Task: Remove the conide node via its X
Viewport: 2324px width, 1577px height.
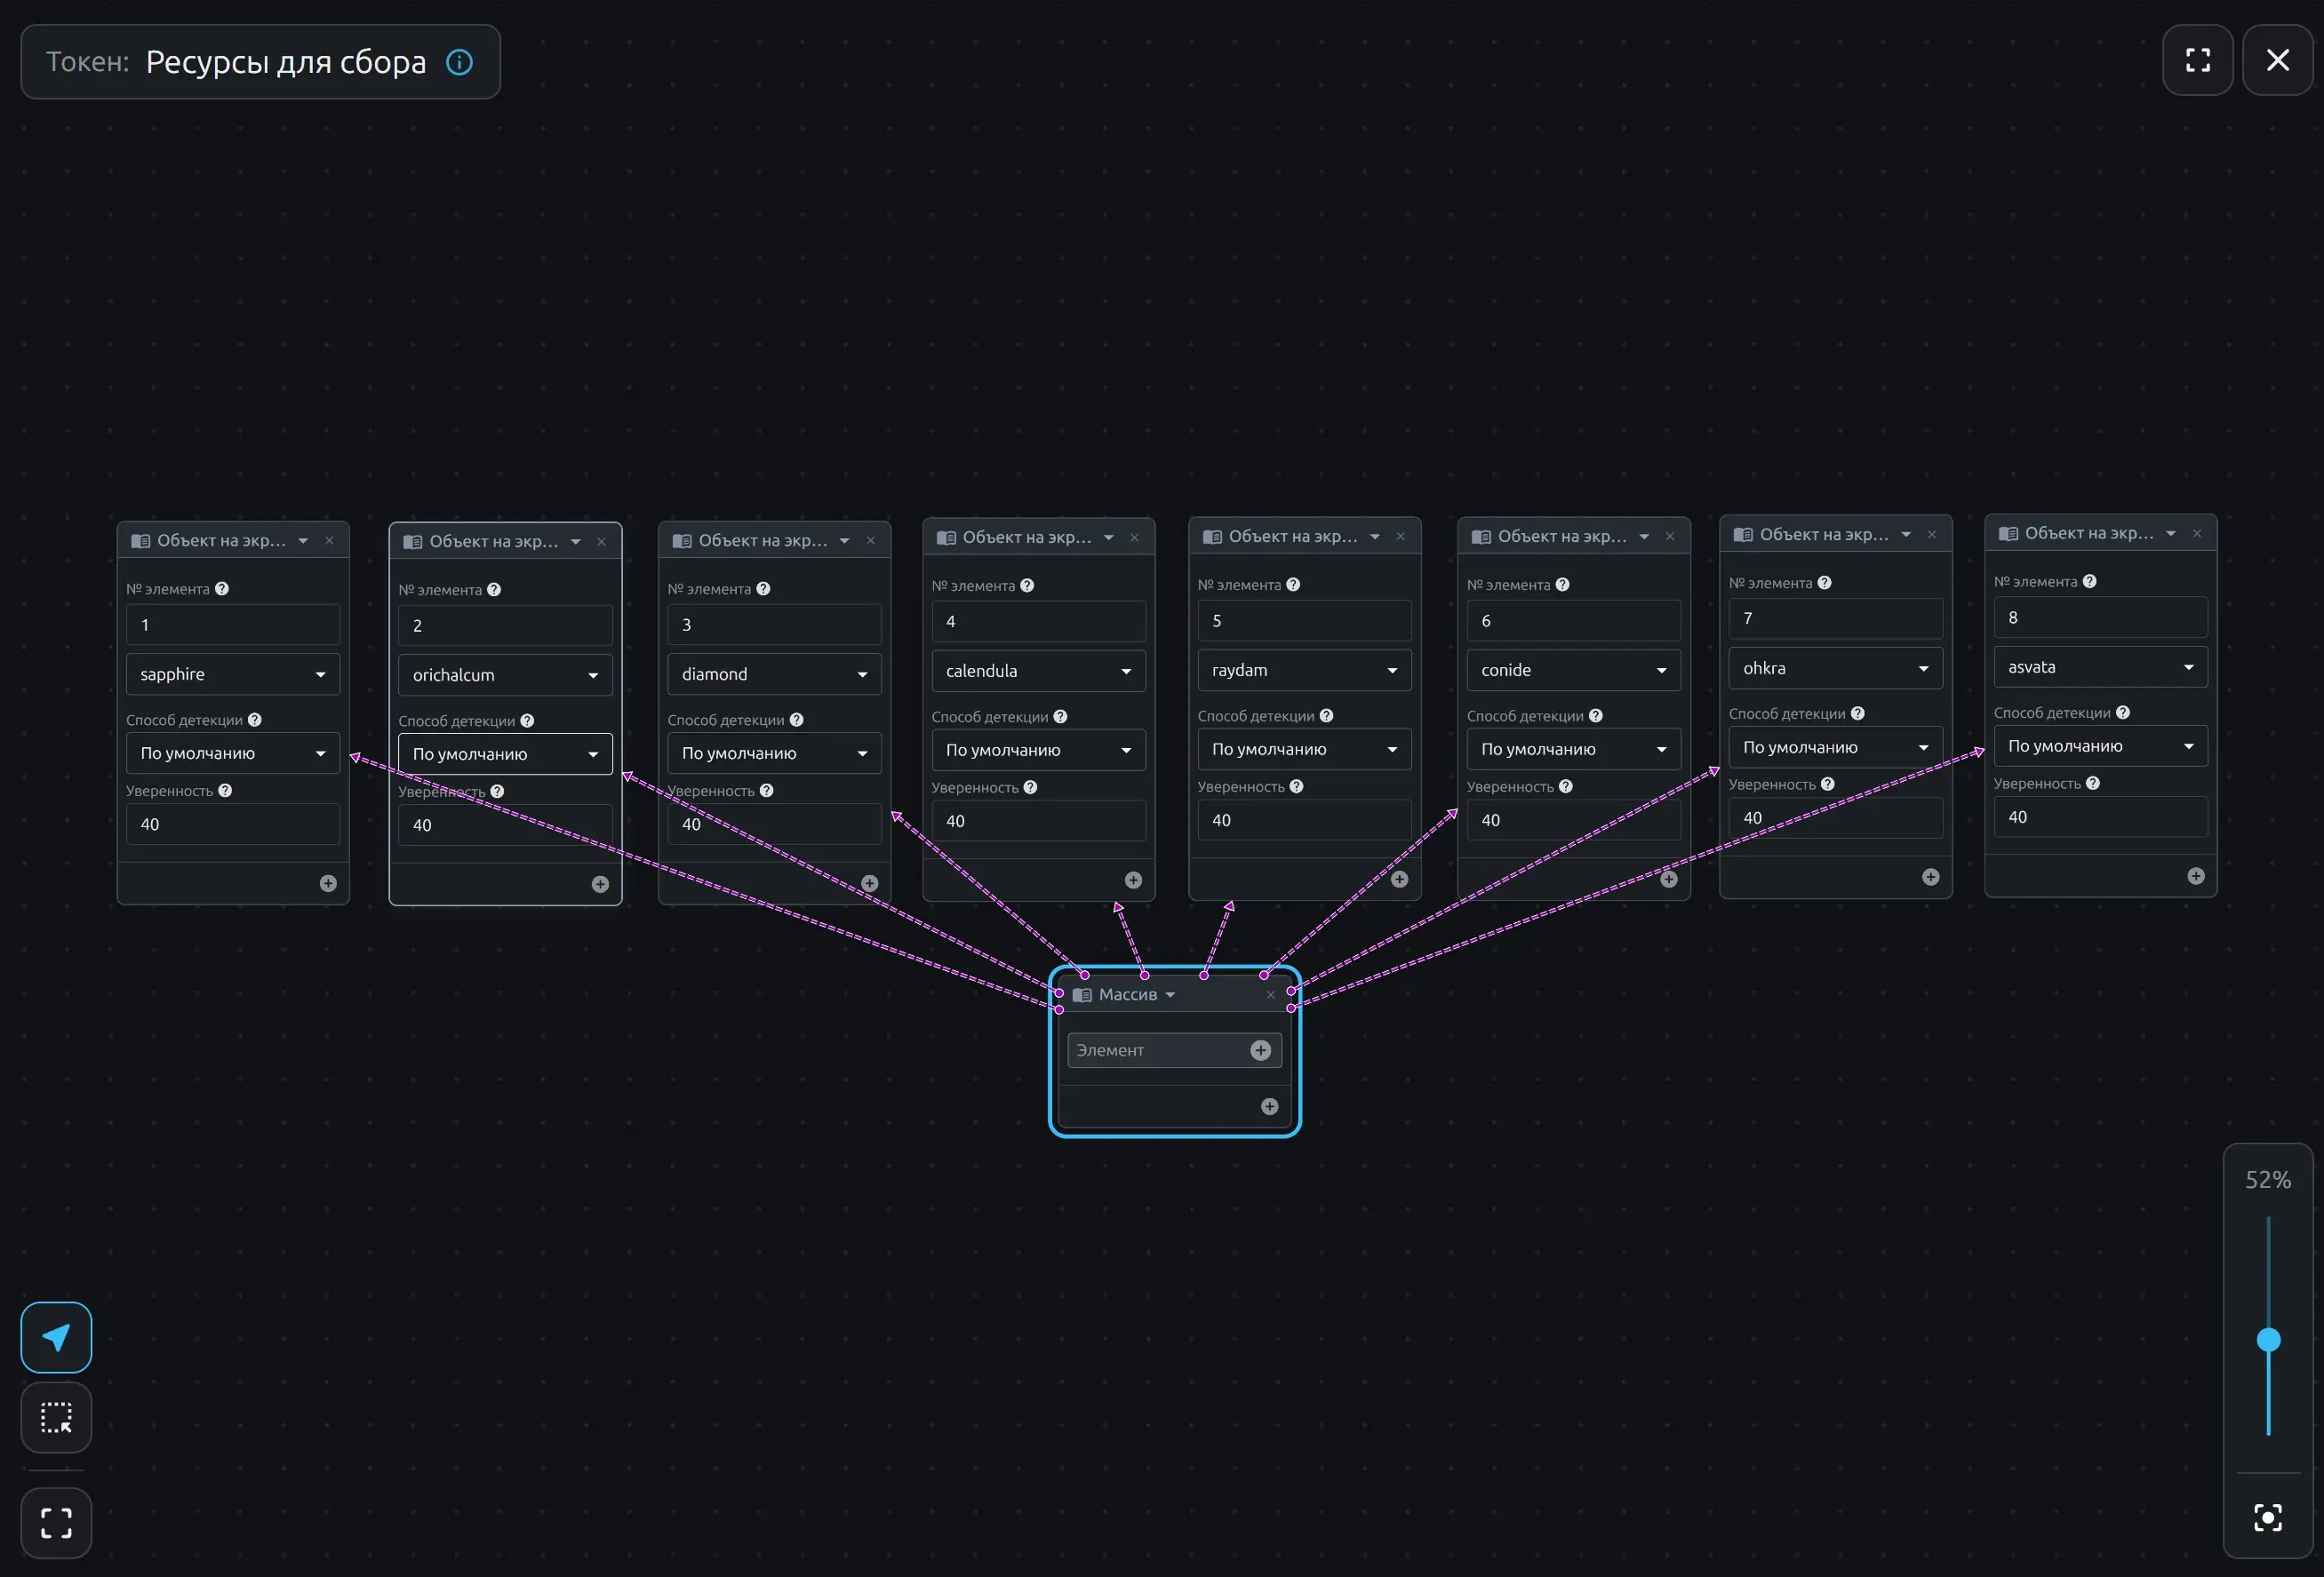Action: 1669,537
